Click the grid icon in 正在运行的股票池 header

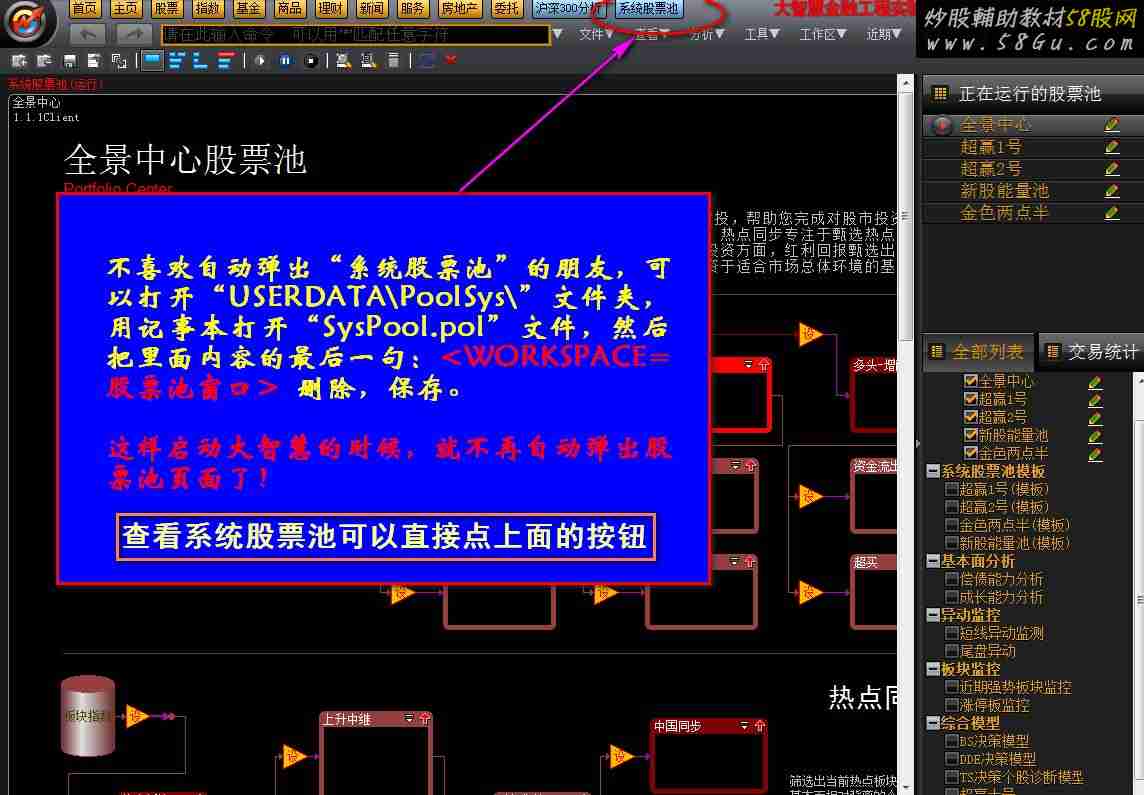tap(940, 93)
